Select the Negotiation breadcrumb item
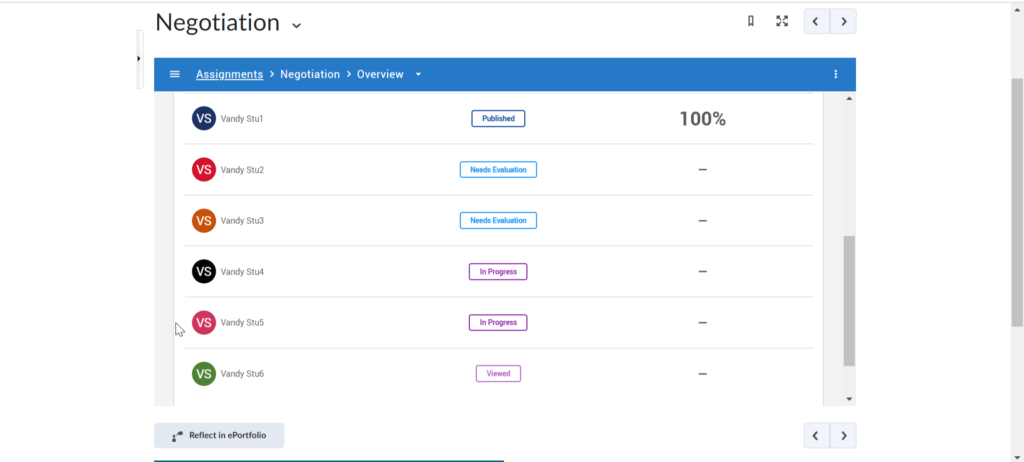Screen dimensions: 1024x462 310,74
